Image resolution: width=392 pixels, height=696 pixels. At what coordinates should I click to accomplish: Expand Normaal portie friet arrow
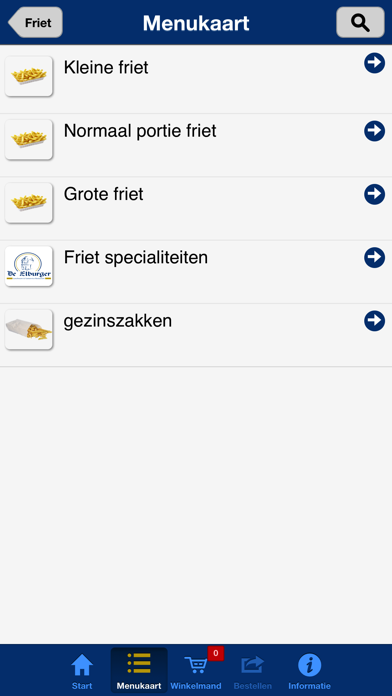click(x=374, y=131)
